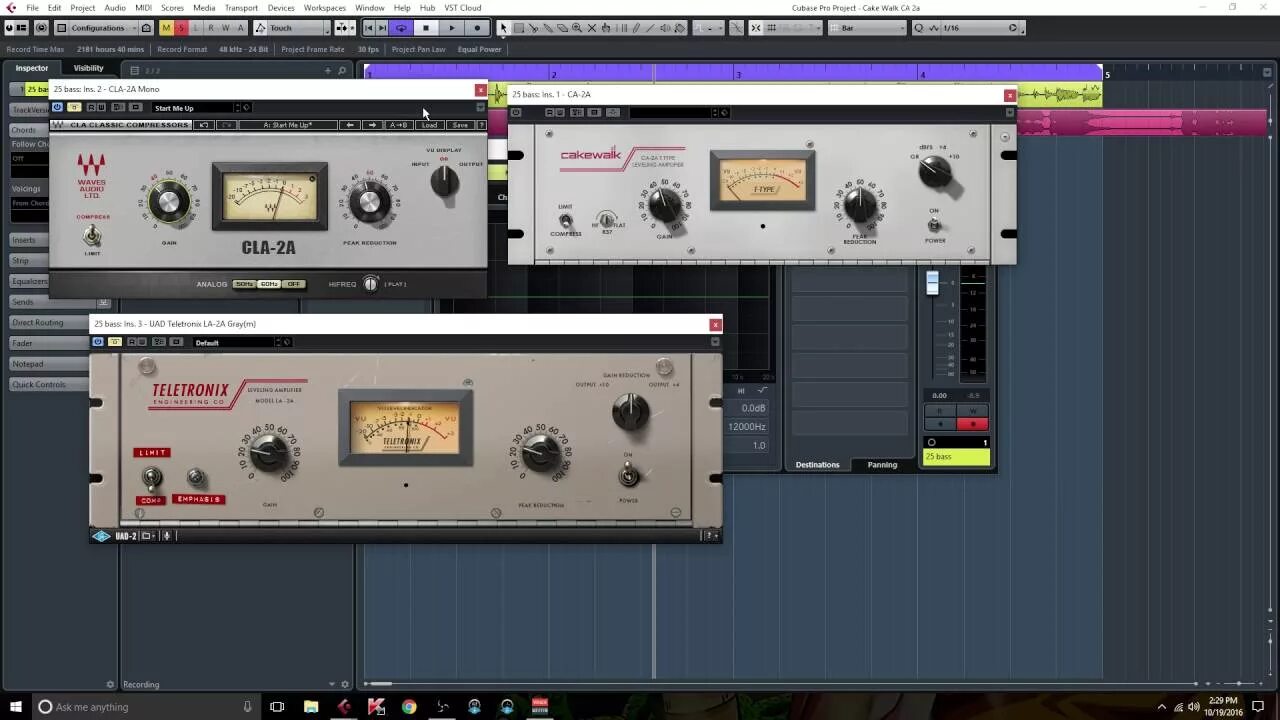The width and height of the screenshot is (1280, 720).
Task: Toggle CLA-2A plugin power activate button
Action: (57, 107)
